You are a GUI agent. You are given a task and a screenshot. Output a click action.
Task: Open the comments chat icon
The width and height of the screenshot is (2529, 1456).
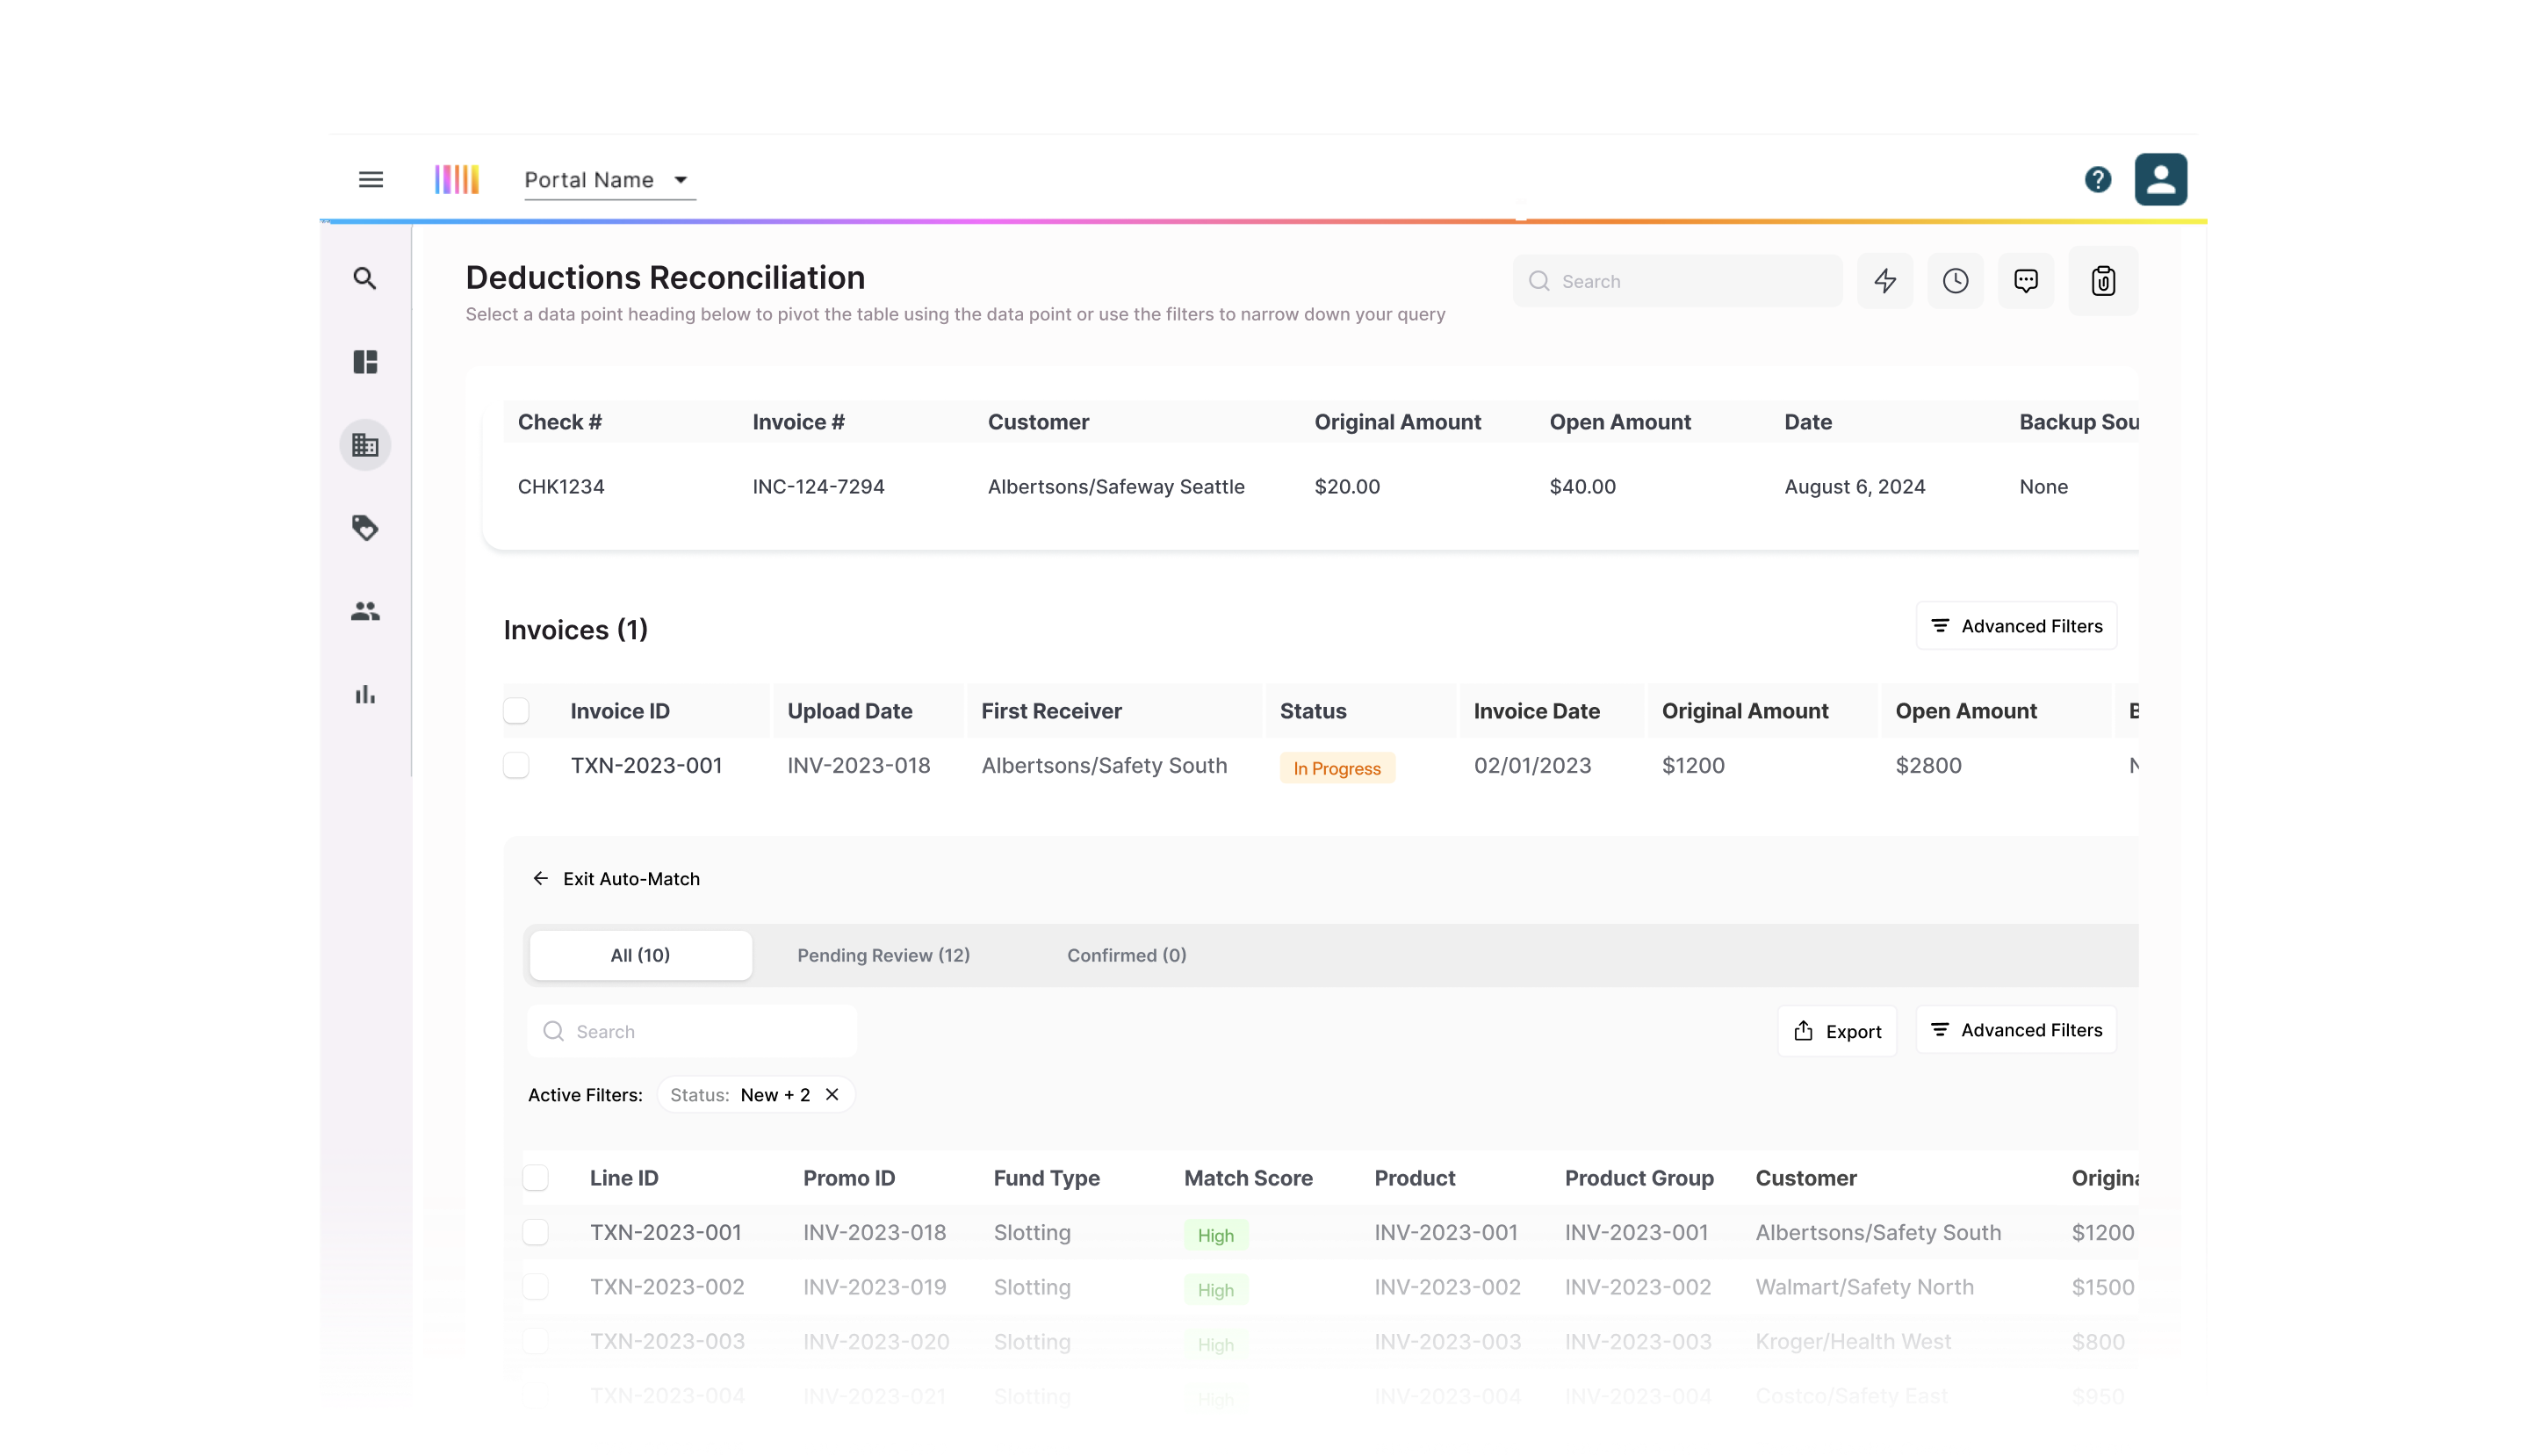tap(2025, 281)
